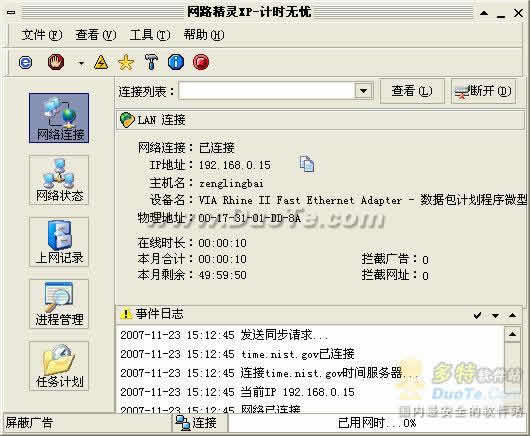The width and height of the screenshot is (530, 436).
Task: Click the 查看(L) button
Action: click(x=412, y=91)
